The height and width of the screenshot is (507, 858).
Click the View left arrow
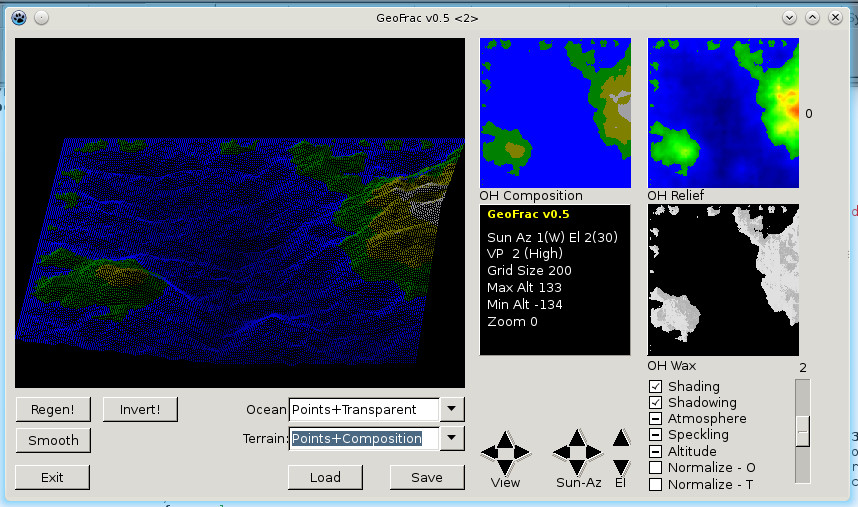490,452
